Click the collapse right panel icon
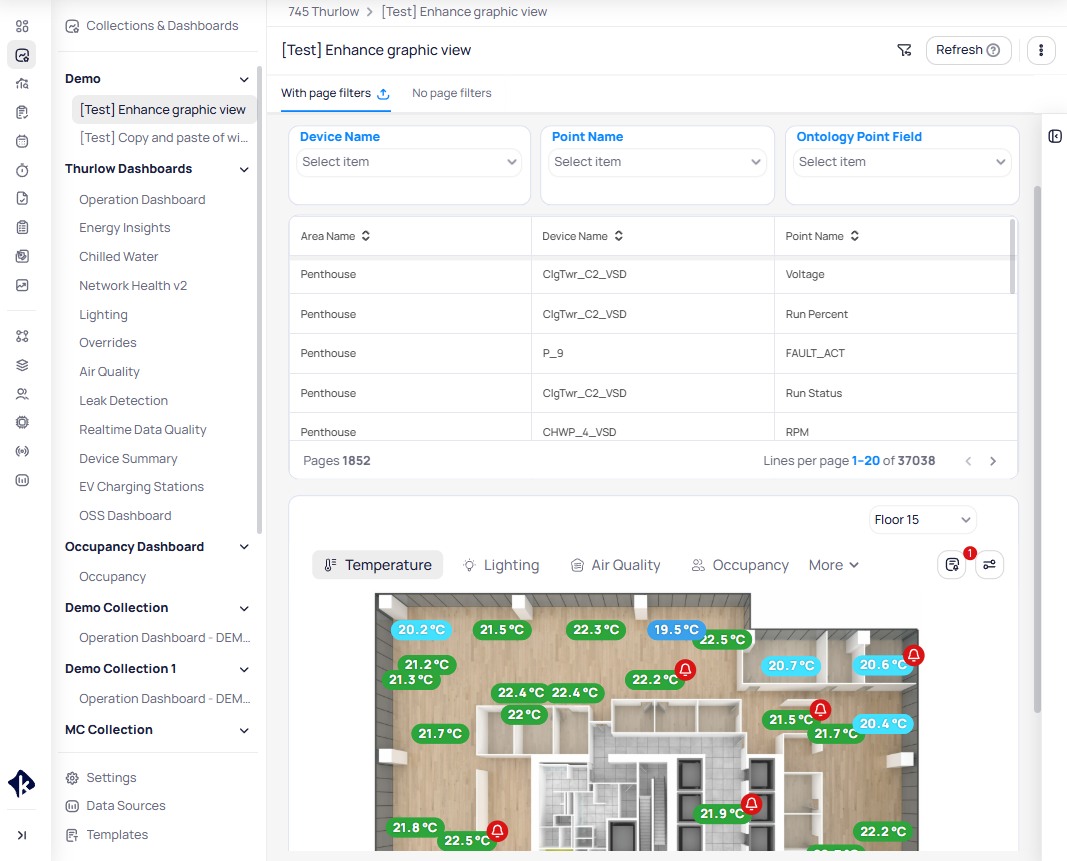Image resolution: width=1067 pixels, height=861 pixels. coord(1055,136)
